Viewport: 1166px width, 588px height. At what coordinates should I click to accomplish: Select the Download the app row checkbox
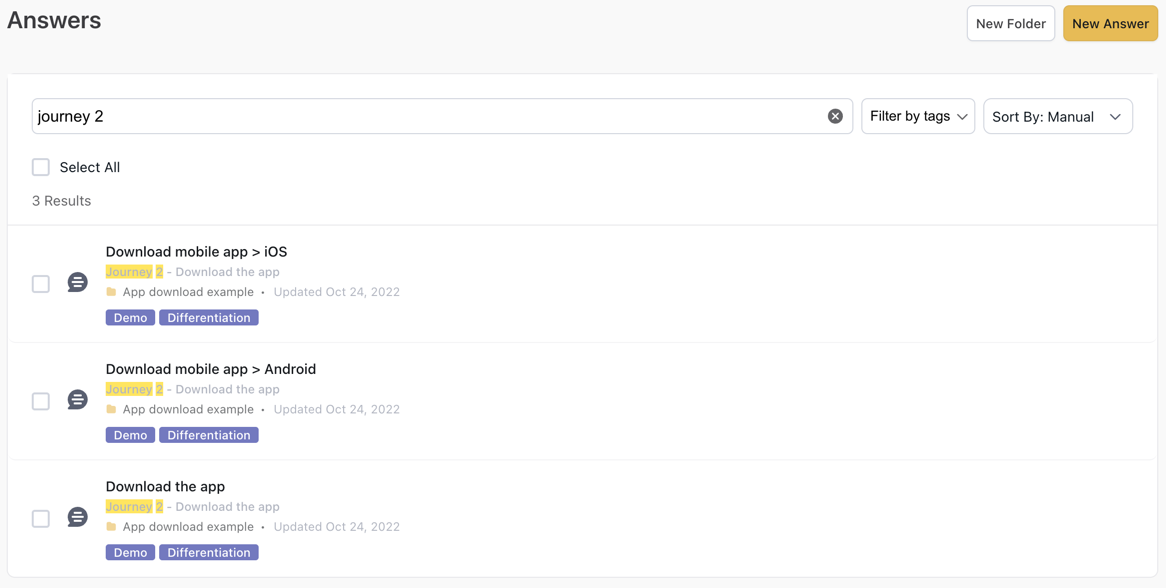pos(41,518)
